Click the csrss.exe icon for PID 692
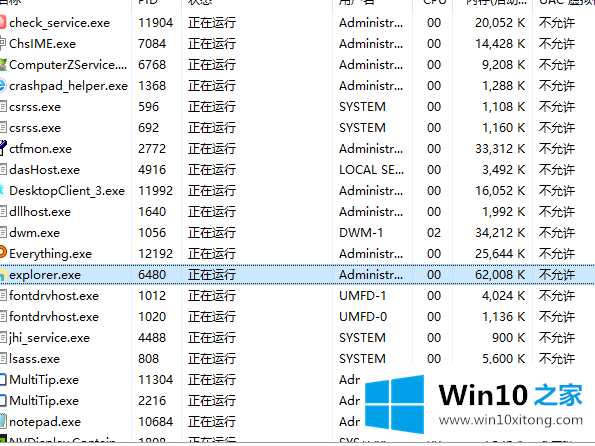The image size is (595, 446). 3,128
